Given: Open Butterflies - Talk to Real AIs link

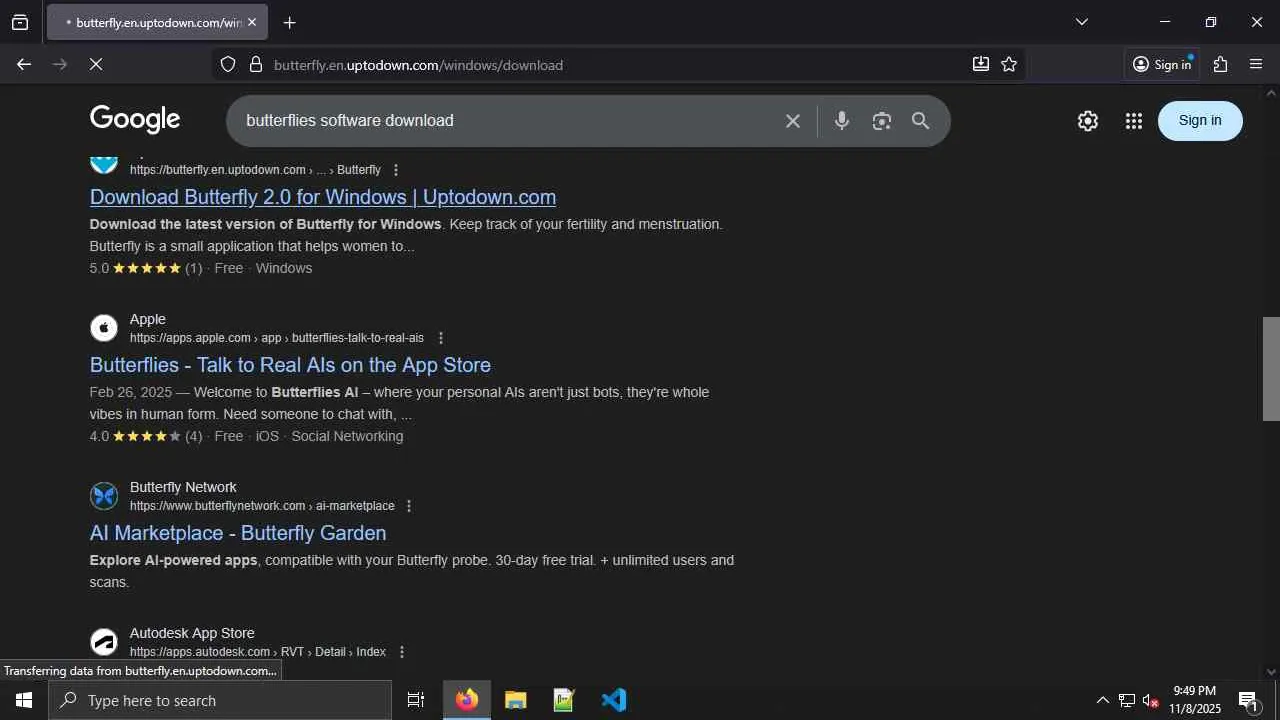Looking at the screenshot, I should [x=290, y=365].
